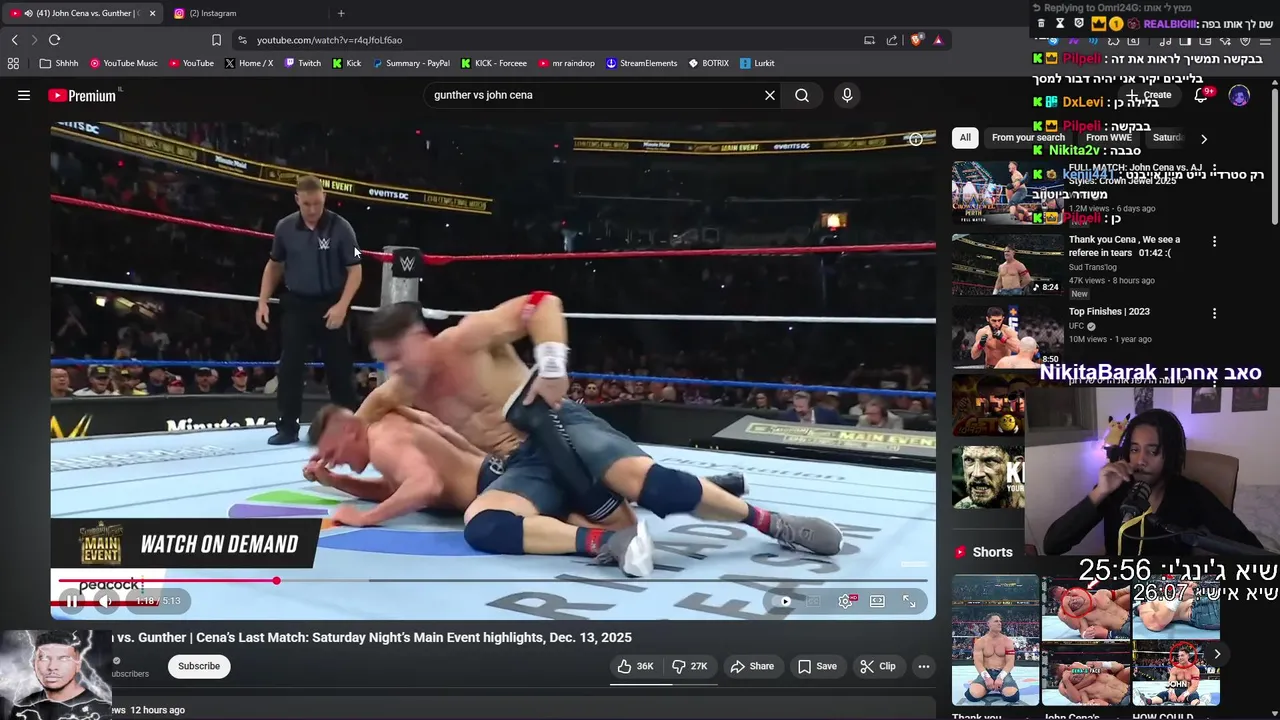Open options for Thank you Cena video
The image size is (1280, 720).
pos(1214,241)
